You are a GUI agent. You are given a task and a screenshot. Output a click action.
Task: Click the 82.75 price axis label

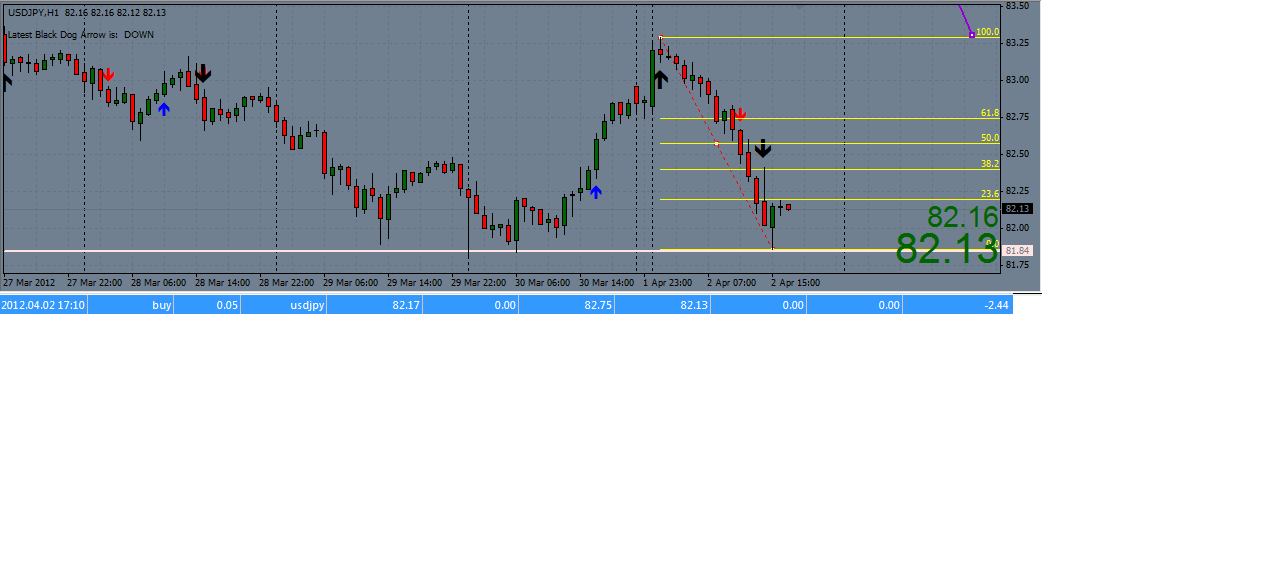(1018, 117)
